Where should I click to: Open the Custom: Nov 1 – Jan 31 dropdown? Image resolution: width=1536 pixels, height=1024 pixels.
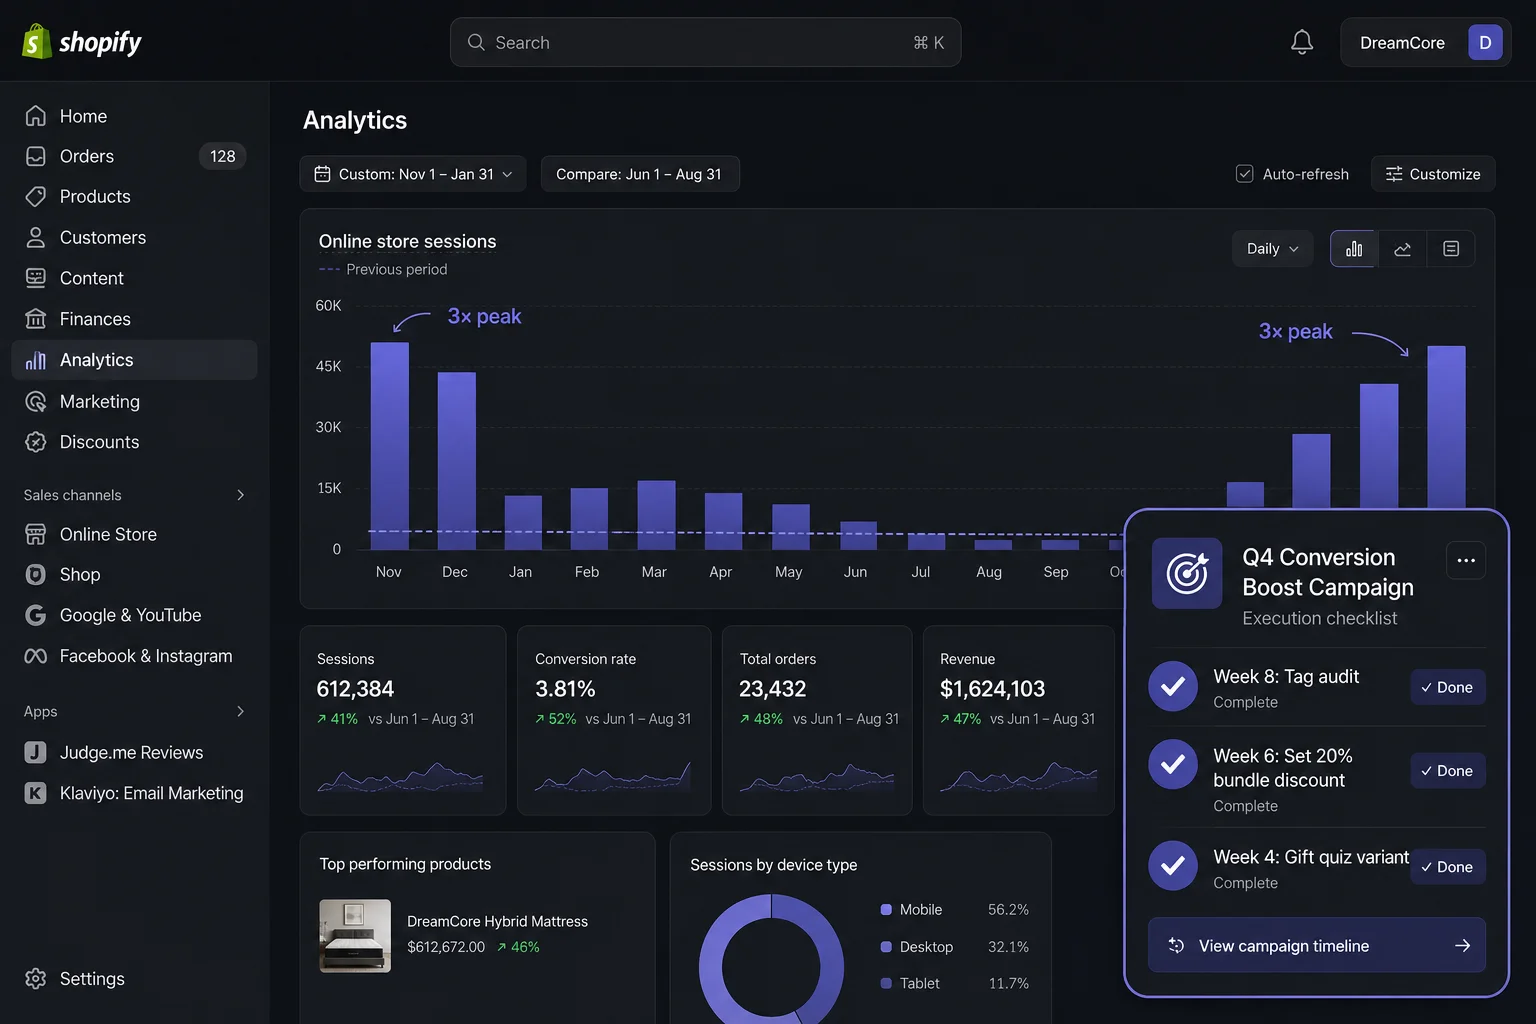[413, 174]
